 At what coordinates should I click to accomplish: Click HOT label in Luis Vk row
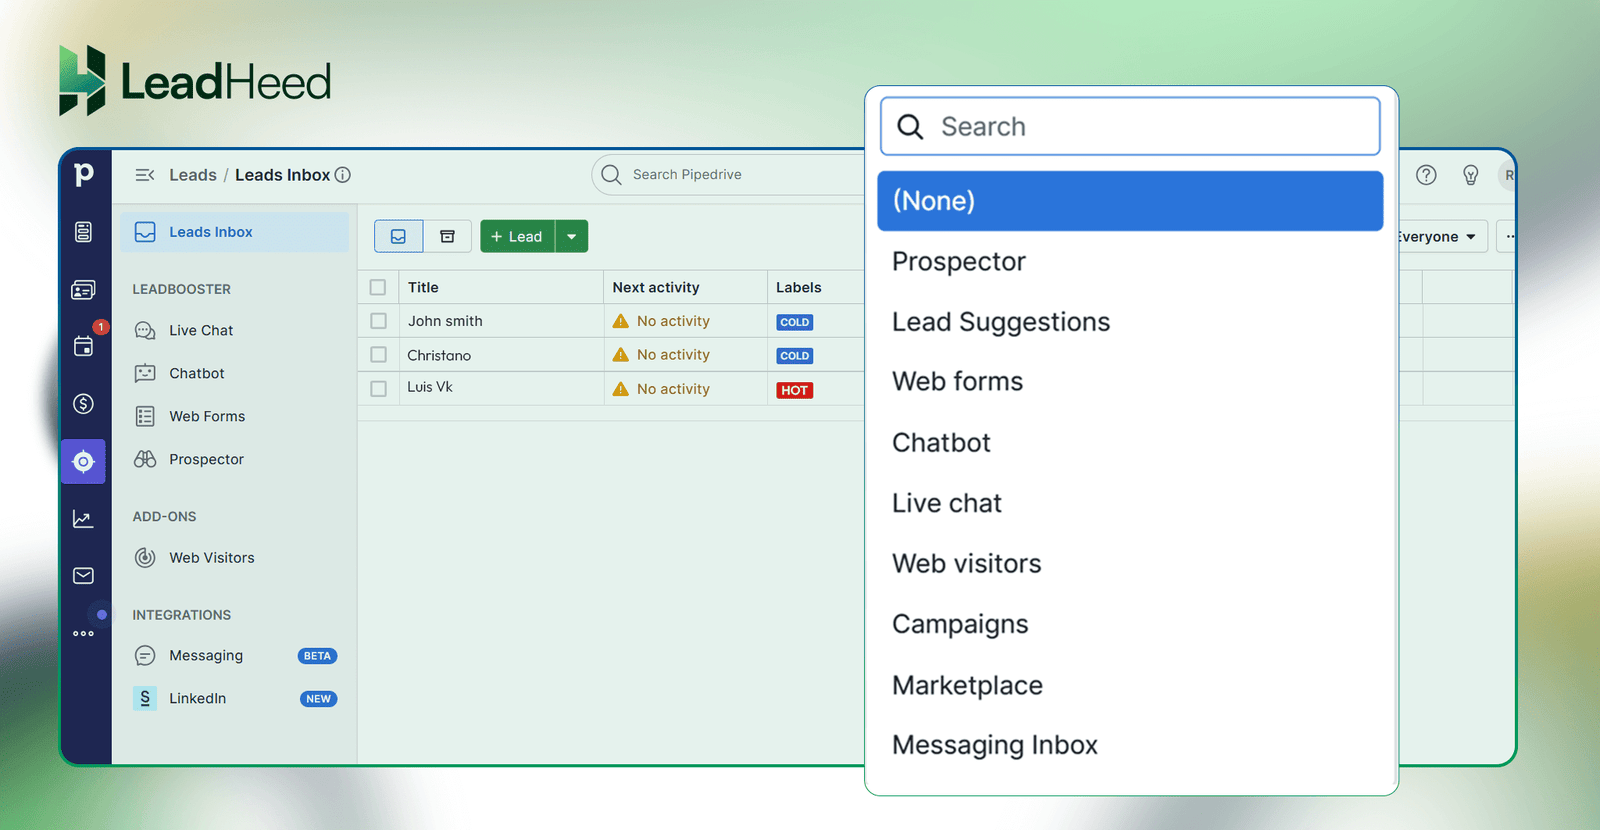point(795,390)
